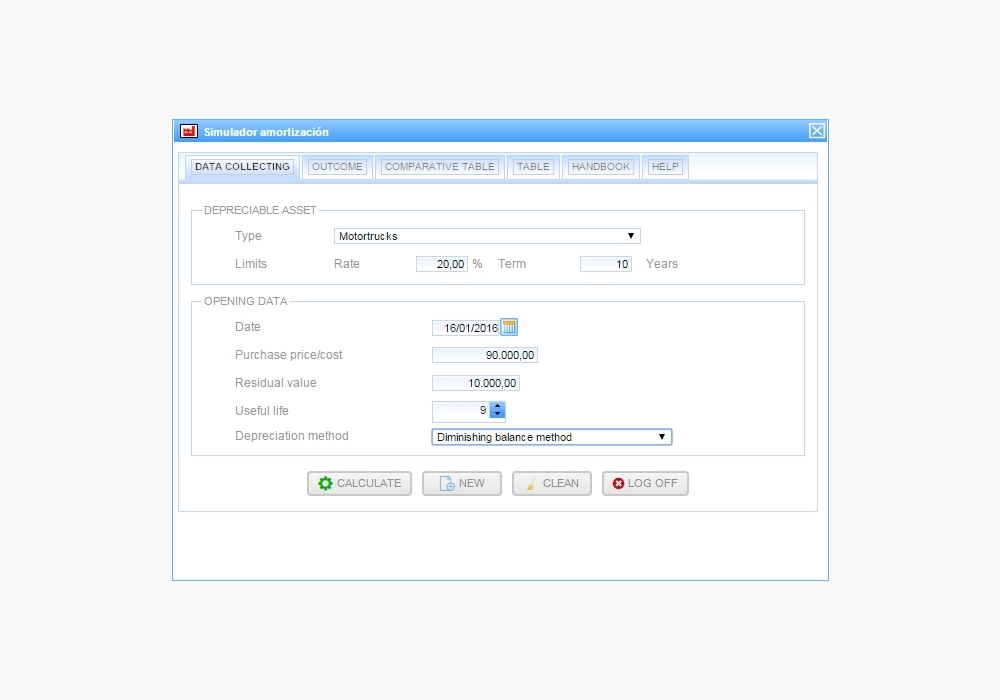Focus the Residual value input
Image resolution: width=1000 pixels, height=700 pixels.
point(475,383)
